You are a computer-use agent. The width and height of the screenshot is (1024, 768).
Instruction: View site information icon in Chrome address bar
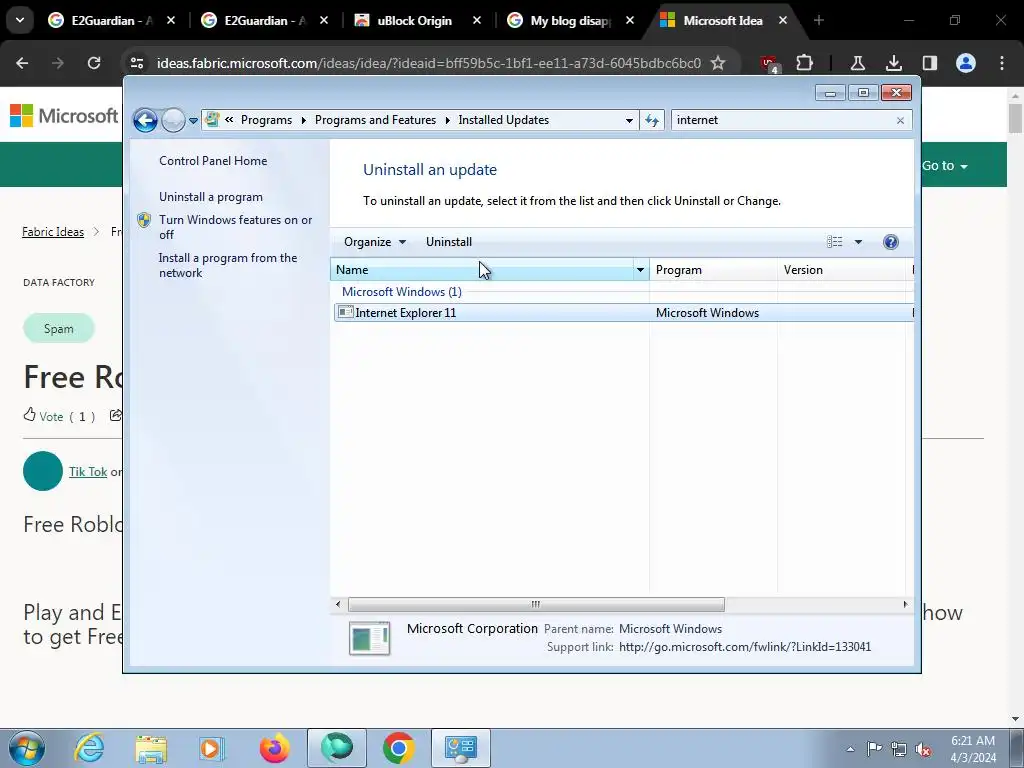coord(136,63)
